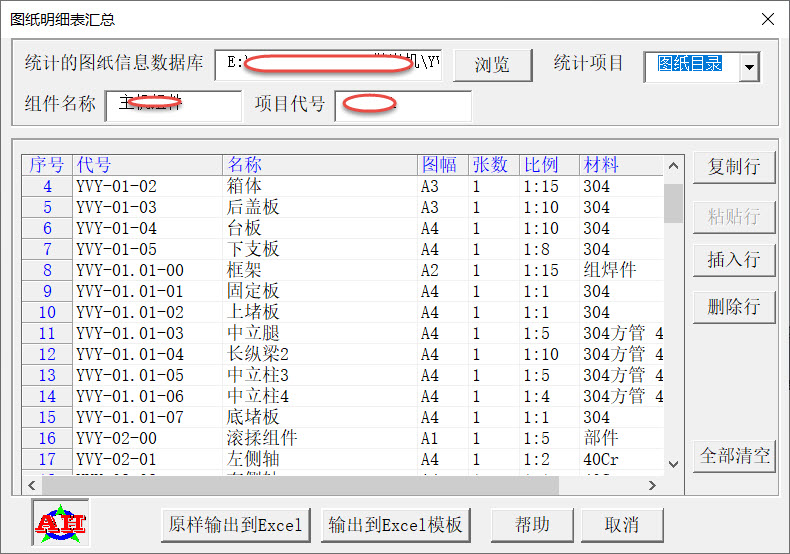The image size is (790, 554).
Task: Click cell YVY-01.01-03
Action: [x=148, y=333]
